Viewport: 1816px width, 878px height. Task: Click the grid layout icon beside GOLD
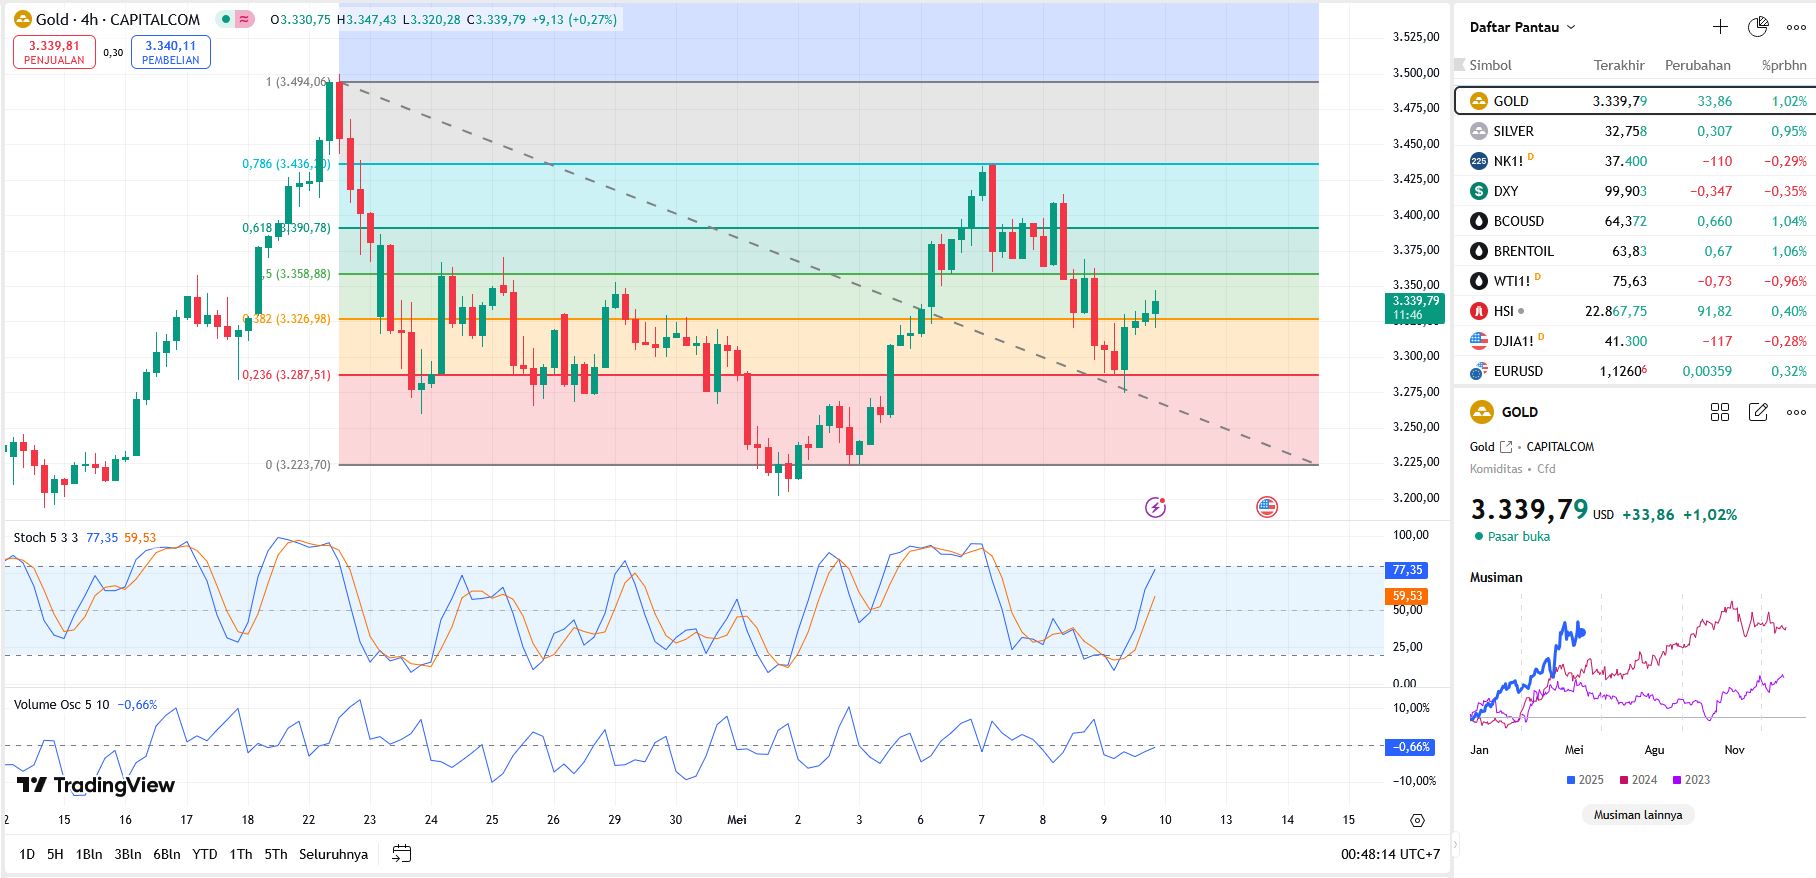(x=1720, y=412)
